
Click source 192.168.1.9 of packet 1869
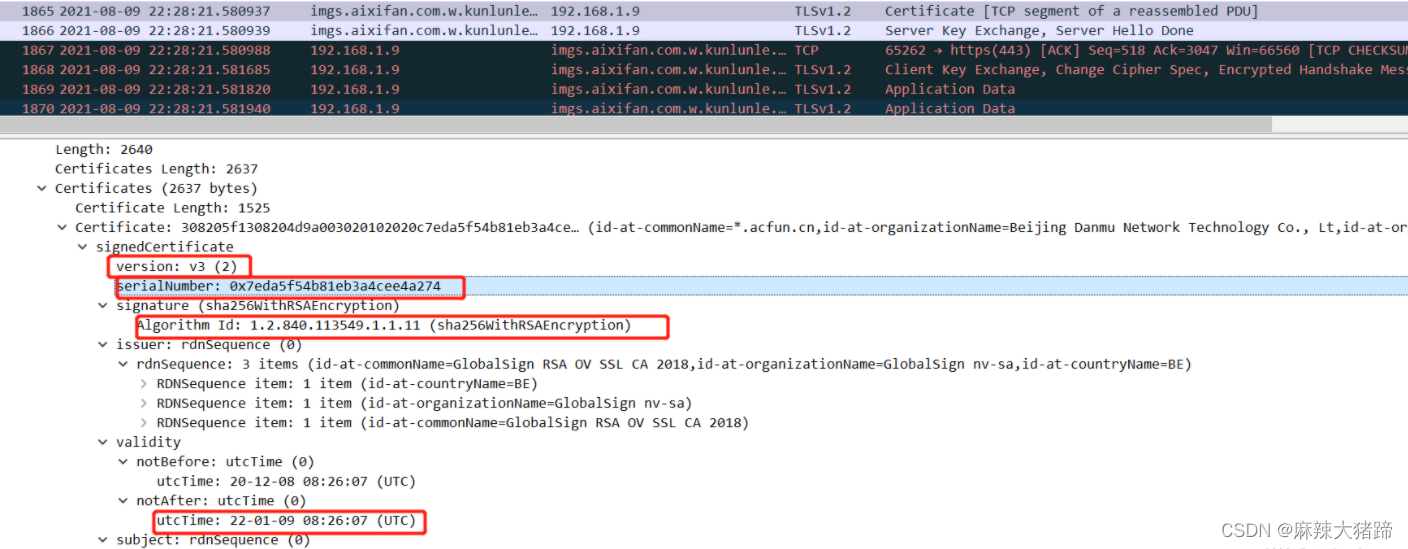[354, 89]
